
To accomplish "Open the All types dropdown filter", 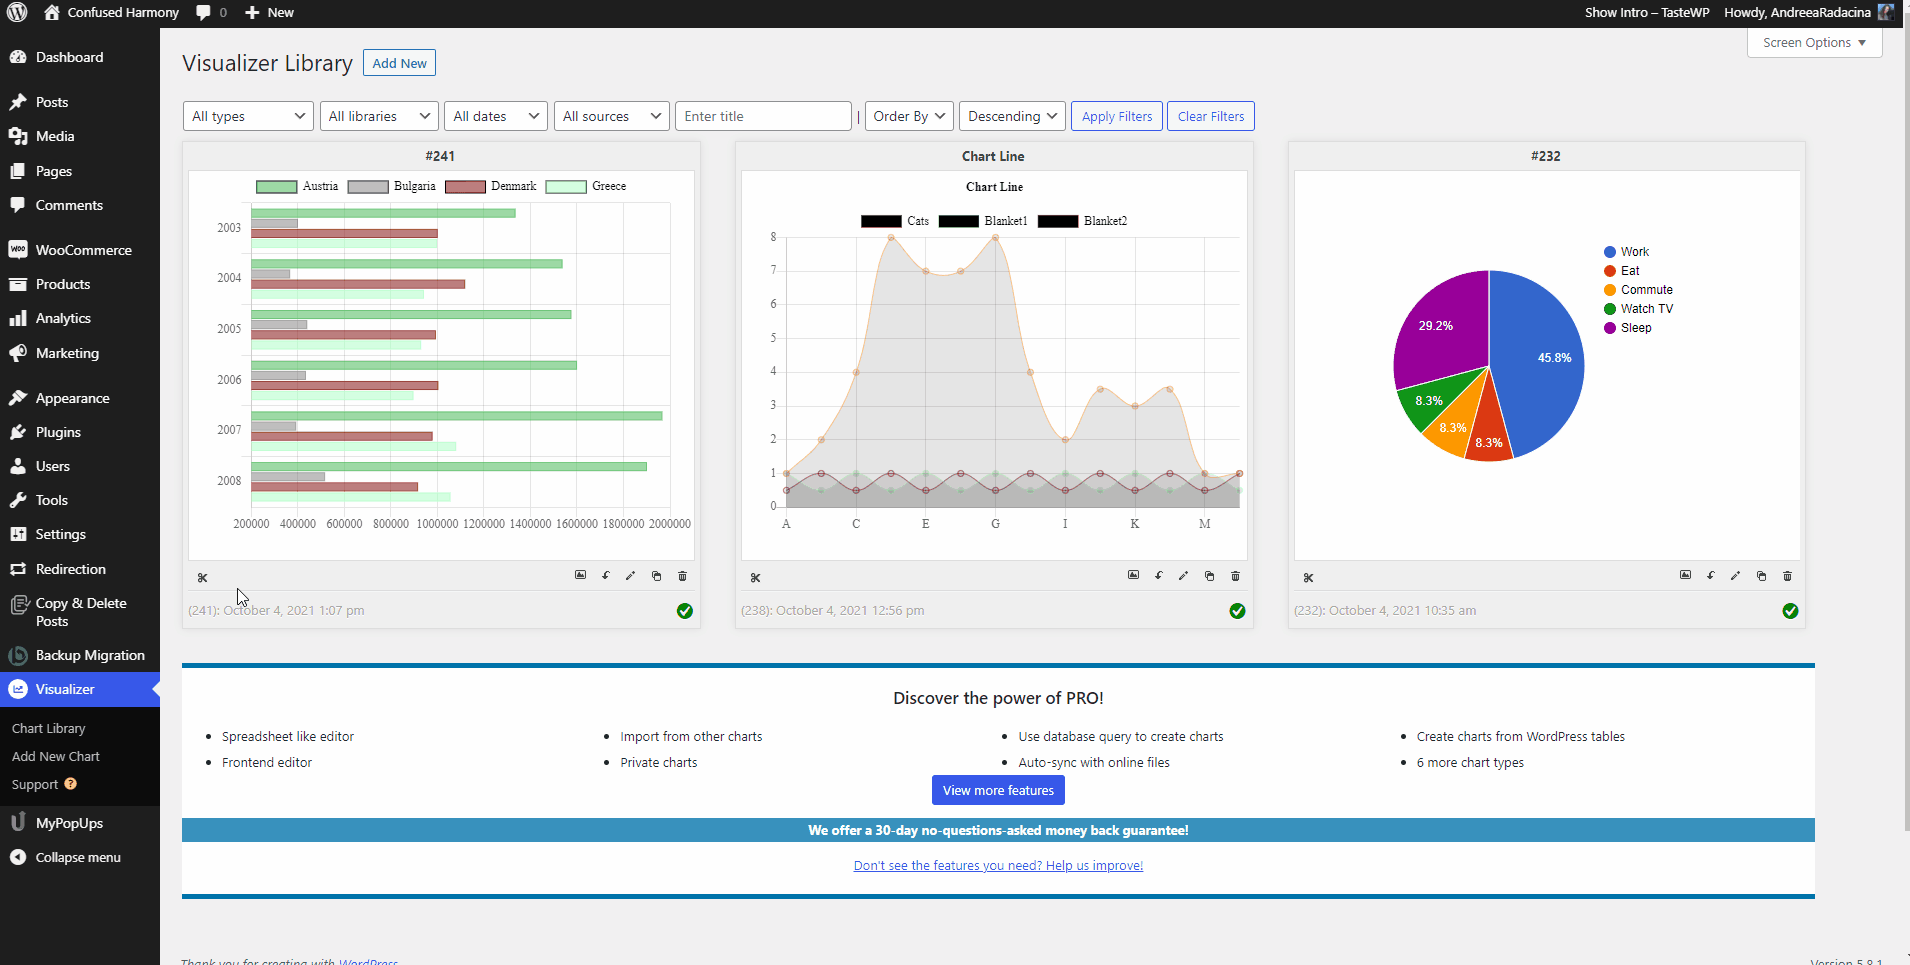I will tap(248, 116).
